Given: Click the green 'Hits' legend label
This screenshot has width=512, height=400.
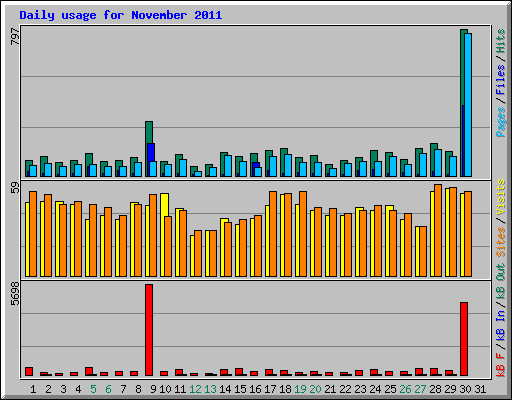Looking at the screenshot, I should [500, 41].
